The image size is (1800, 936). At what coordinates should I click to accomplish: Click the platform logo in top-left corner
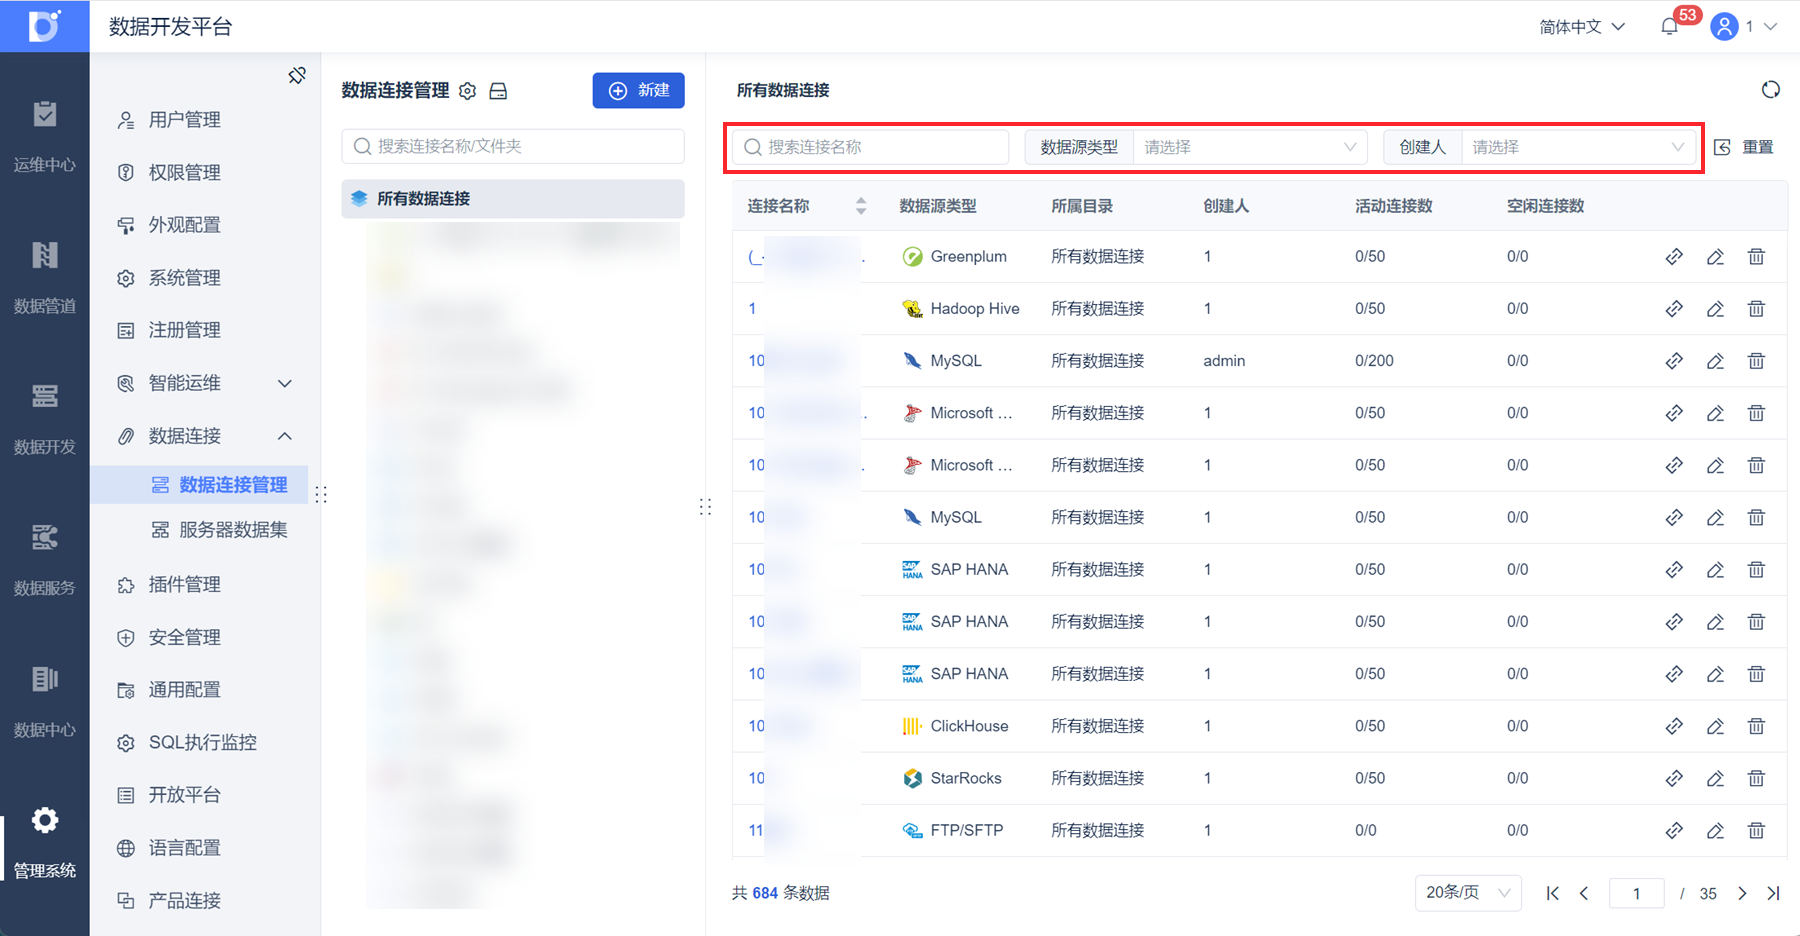click(x=45, y=26)
